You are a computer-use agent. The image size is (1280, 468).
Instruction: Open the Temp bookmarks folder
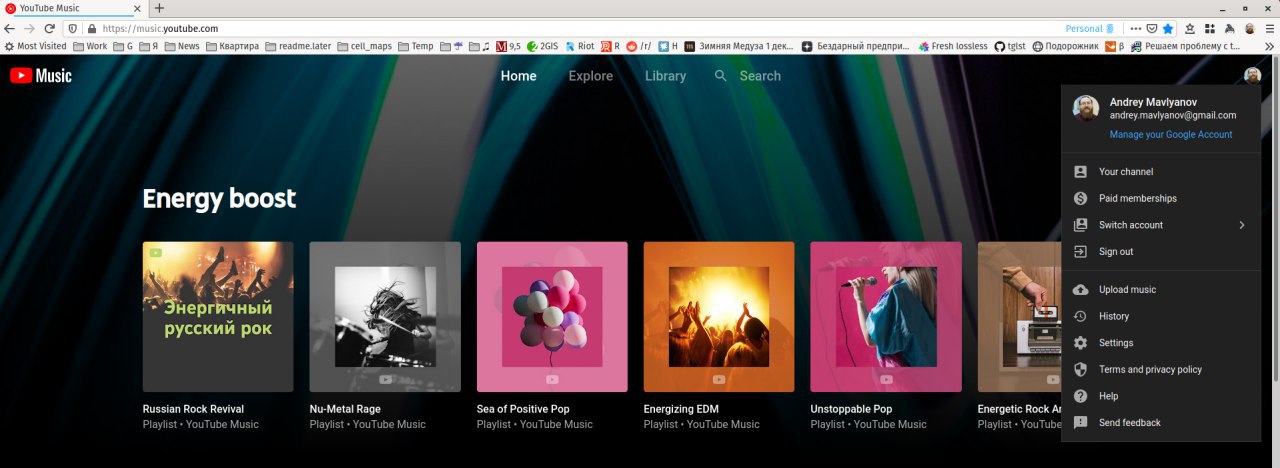(x=416, y=46)
